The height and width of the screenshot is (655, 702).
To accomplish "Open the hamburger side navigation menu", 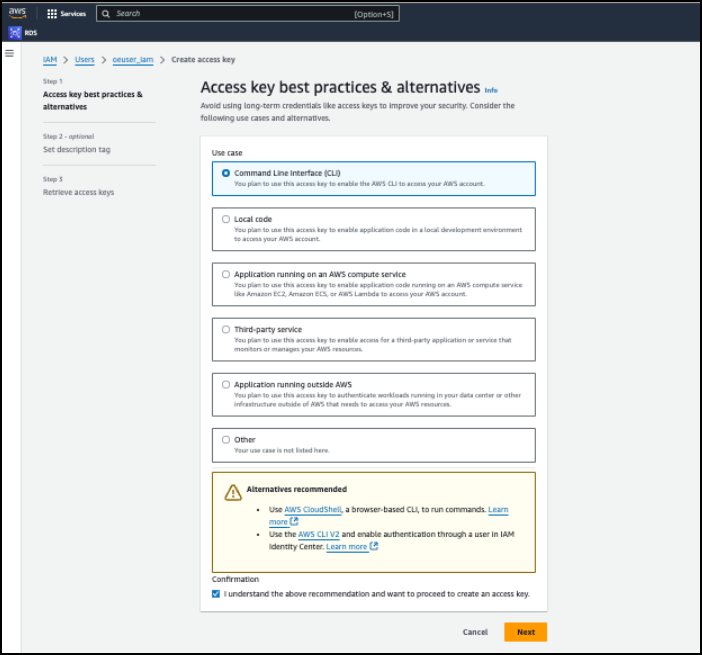I will 10,53.
